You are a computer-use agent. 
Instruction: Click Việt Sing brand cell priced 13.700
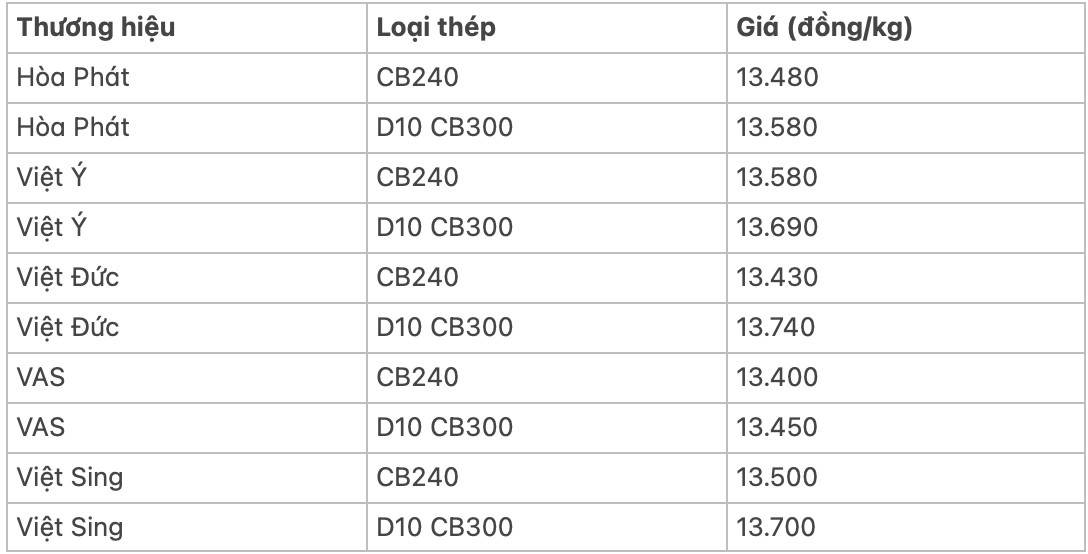[x=71, y=528]
